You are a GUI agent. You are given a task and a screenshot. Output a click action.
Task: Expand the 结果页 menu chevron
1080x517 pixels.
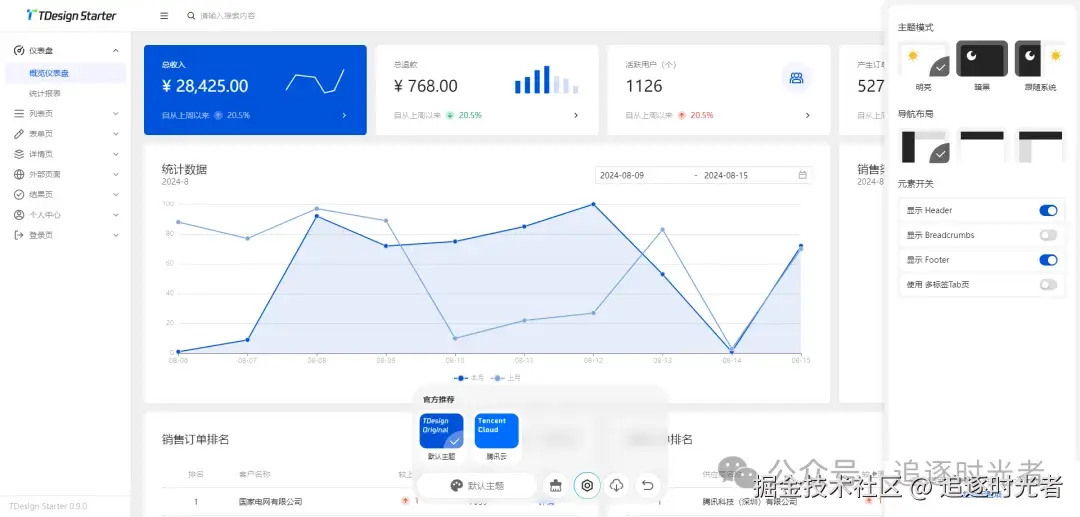116,195
